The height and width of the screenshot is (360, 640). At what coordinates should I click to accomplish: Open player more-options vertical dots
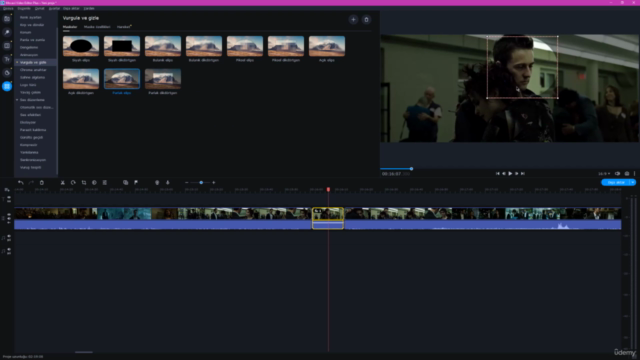tap(635, 173)
